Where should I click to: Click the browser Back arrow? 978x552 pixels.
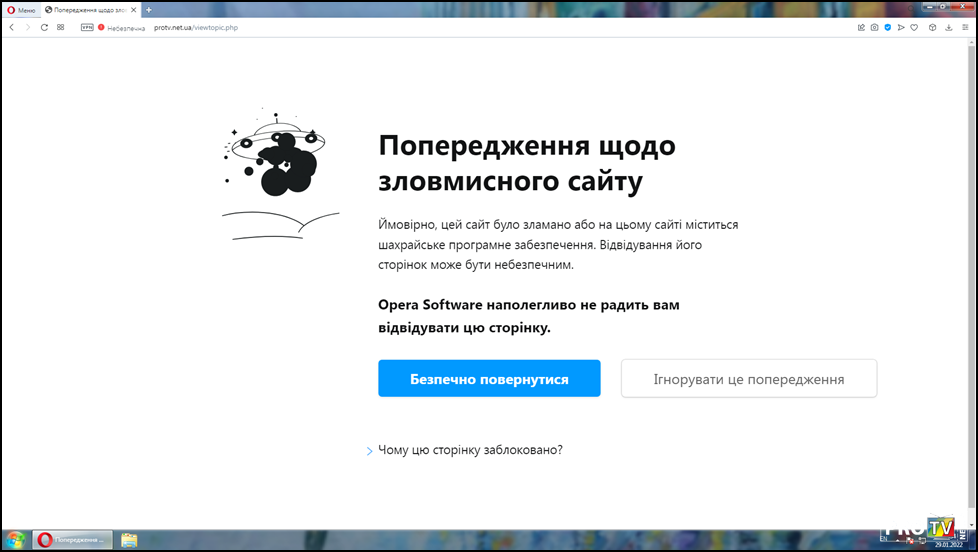[12, 27]
